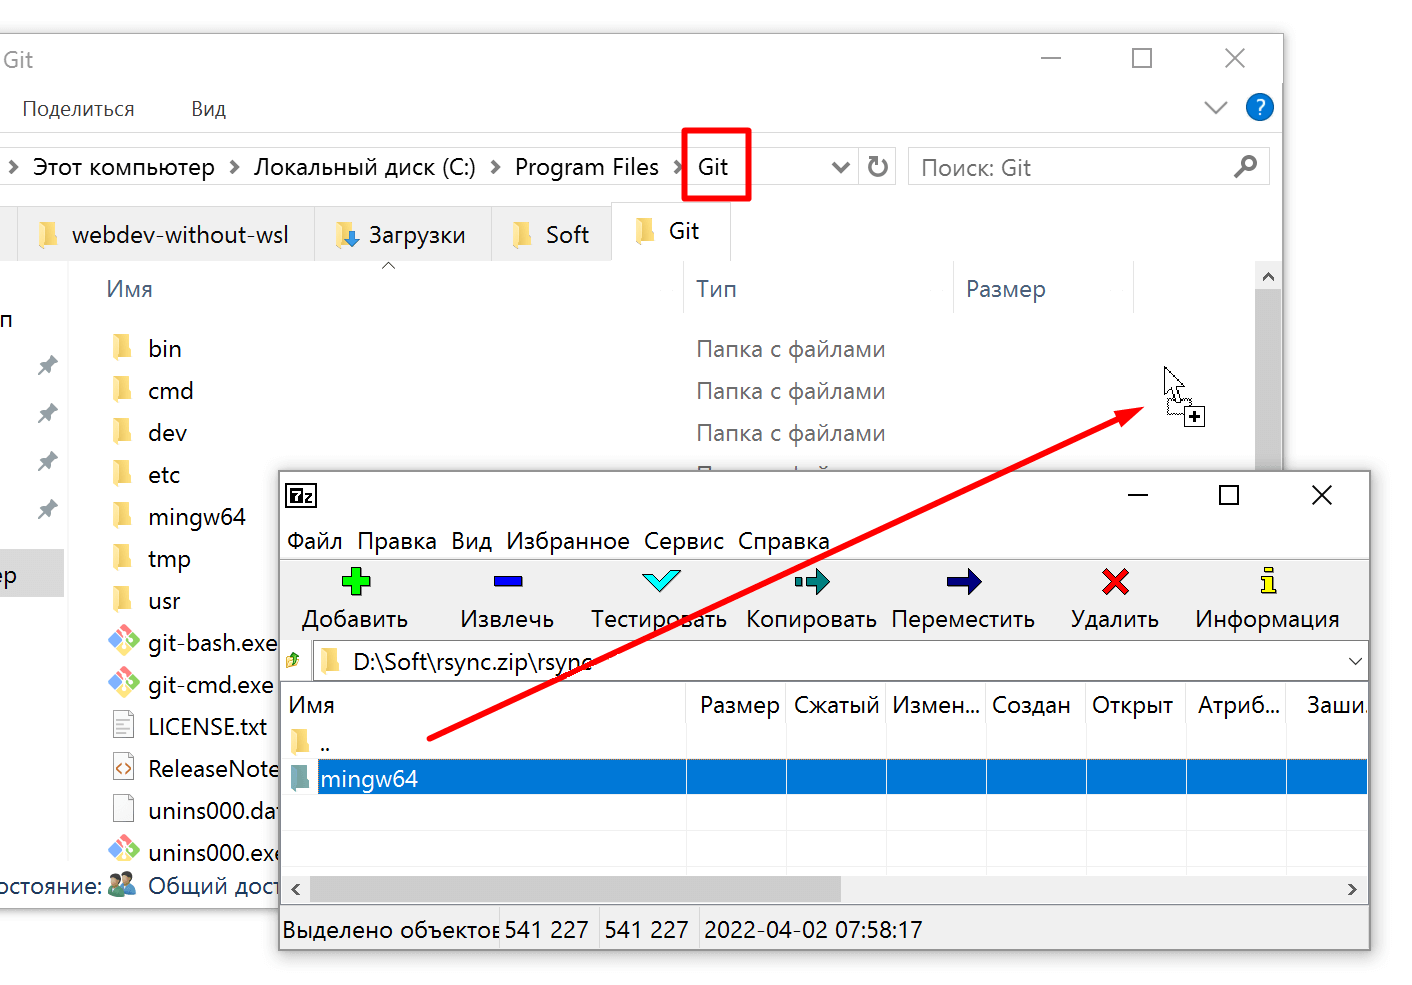Click the LICENSE.txt document icon
The height and width of the screenshot is (985, 1412).
pyautogui.click(x=123, y=725)
